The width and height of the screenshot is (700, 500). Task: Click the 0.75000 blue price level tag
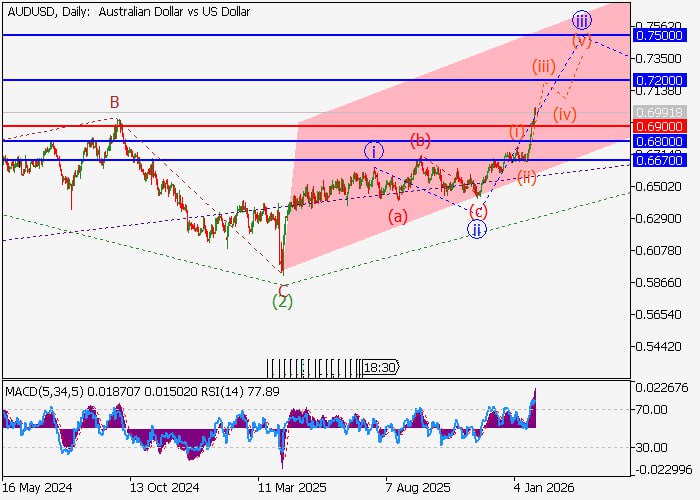(x=665, y=35)
